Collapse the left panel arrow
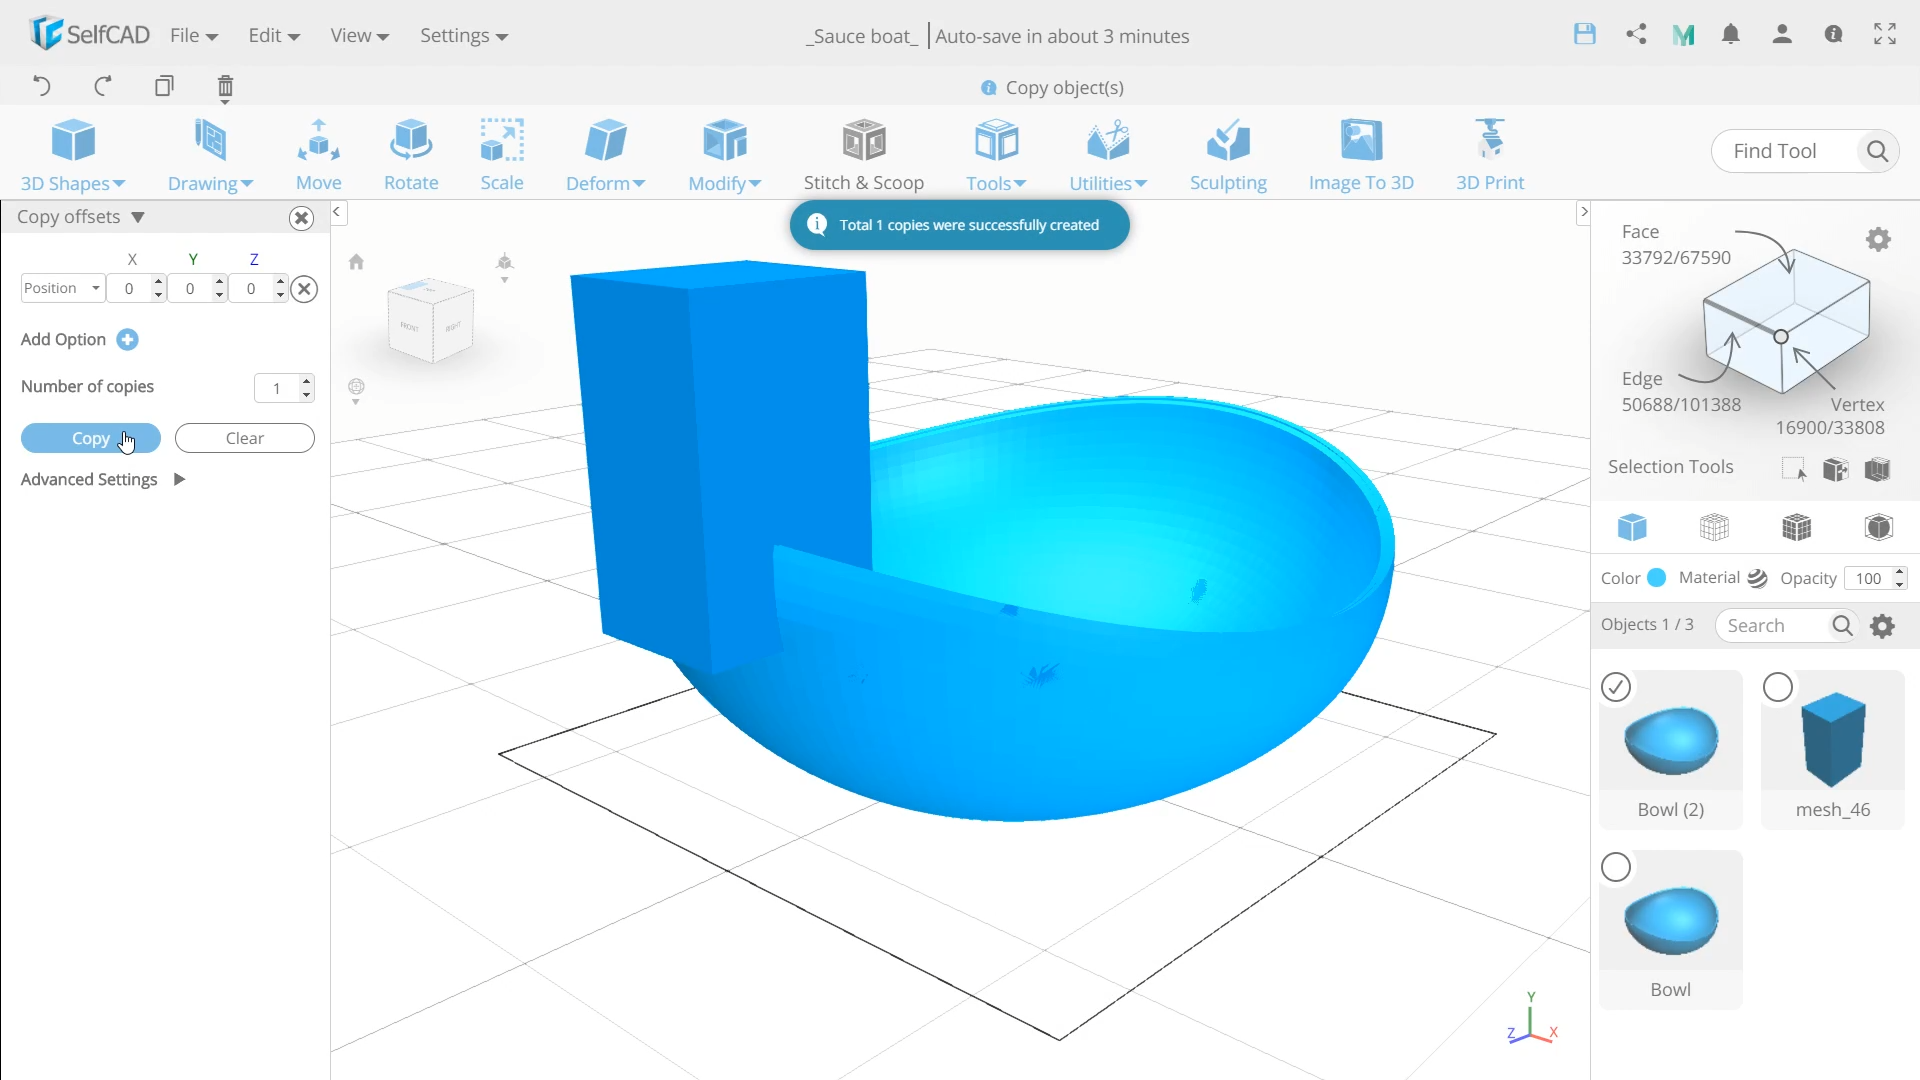1920x1080 pixels. pyautogui.click(x=337, y=212)
